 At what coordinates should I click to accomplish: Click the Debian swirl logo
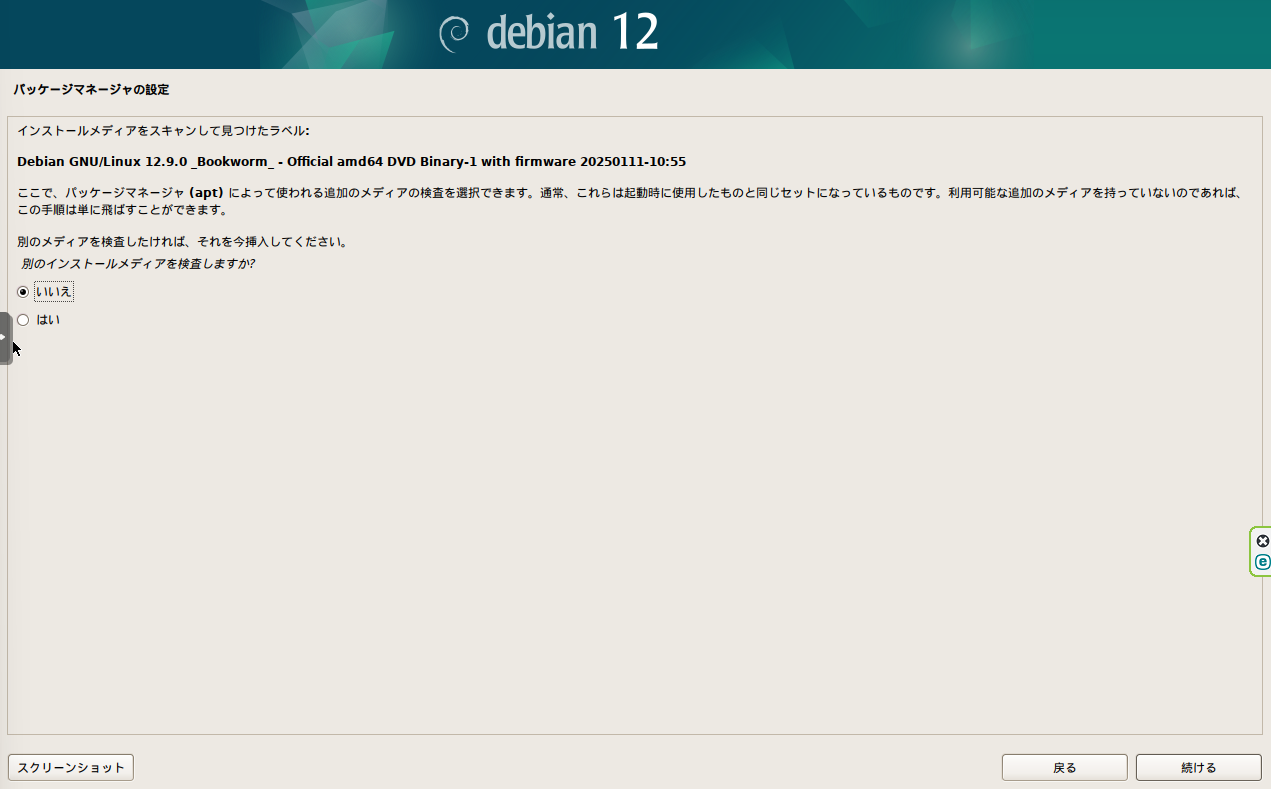coord(456,33)
